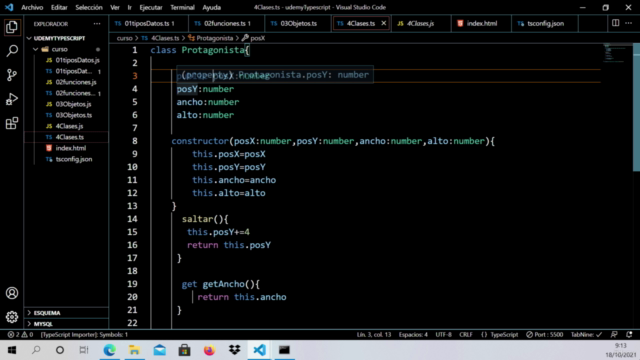Split the editor to the right
Viewport: 640px width, 360px height.
pos(615,23)
